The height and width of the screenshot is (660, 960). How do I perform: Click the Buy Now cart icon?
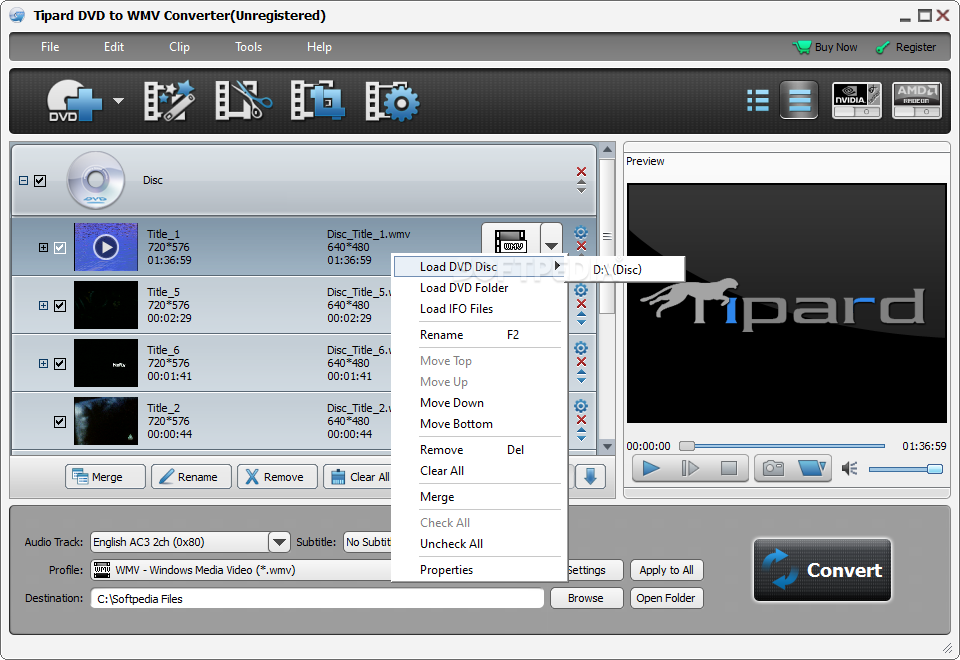click(x=801, y=47)
